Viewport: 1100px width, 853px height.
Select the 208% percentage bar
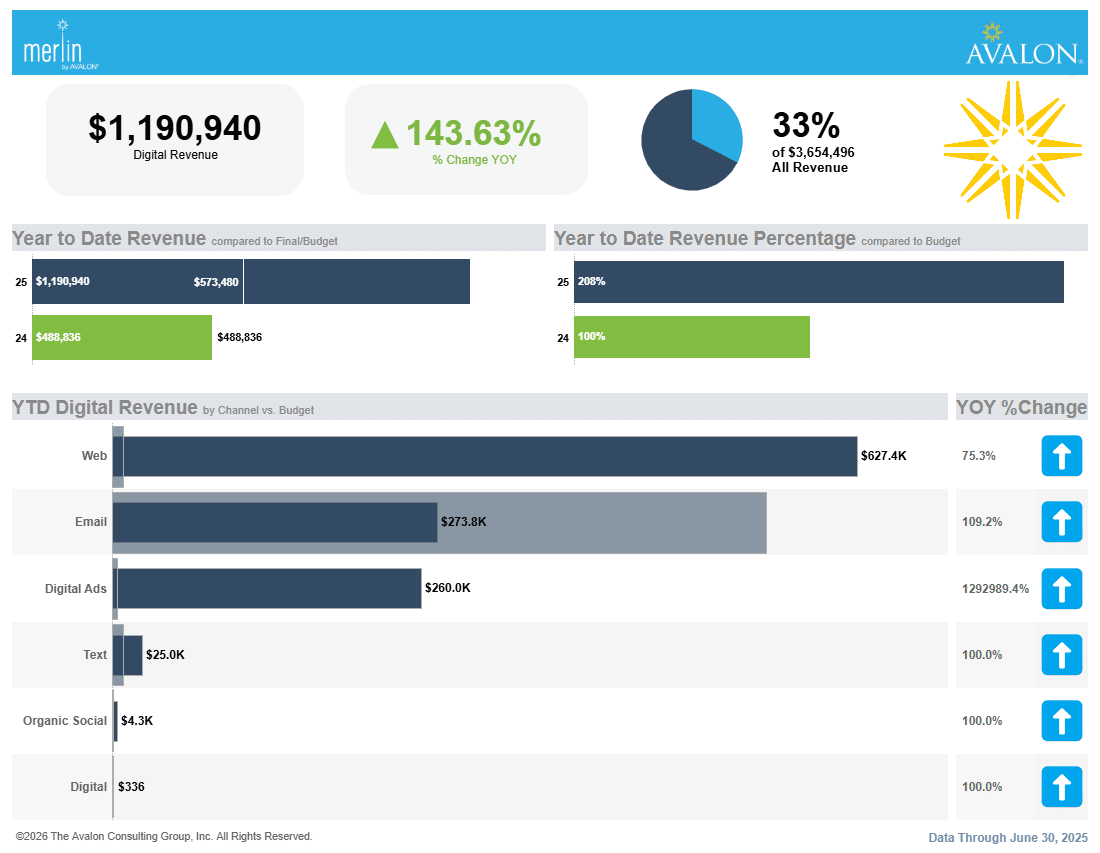point(819,281)
